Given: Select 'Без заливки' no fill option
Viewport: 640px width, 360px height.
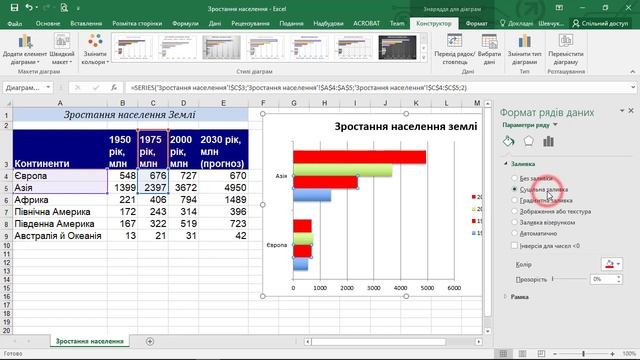Looking at the screenshot, I should 514,178.
